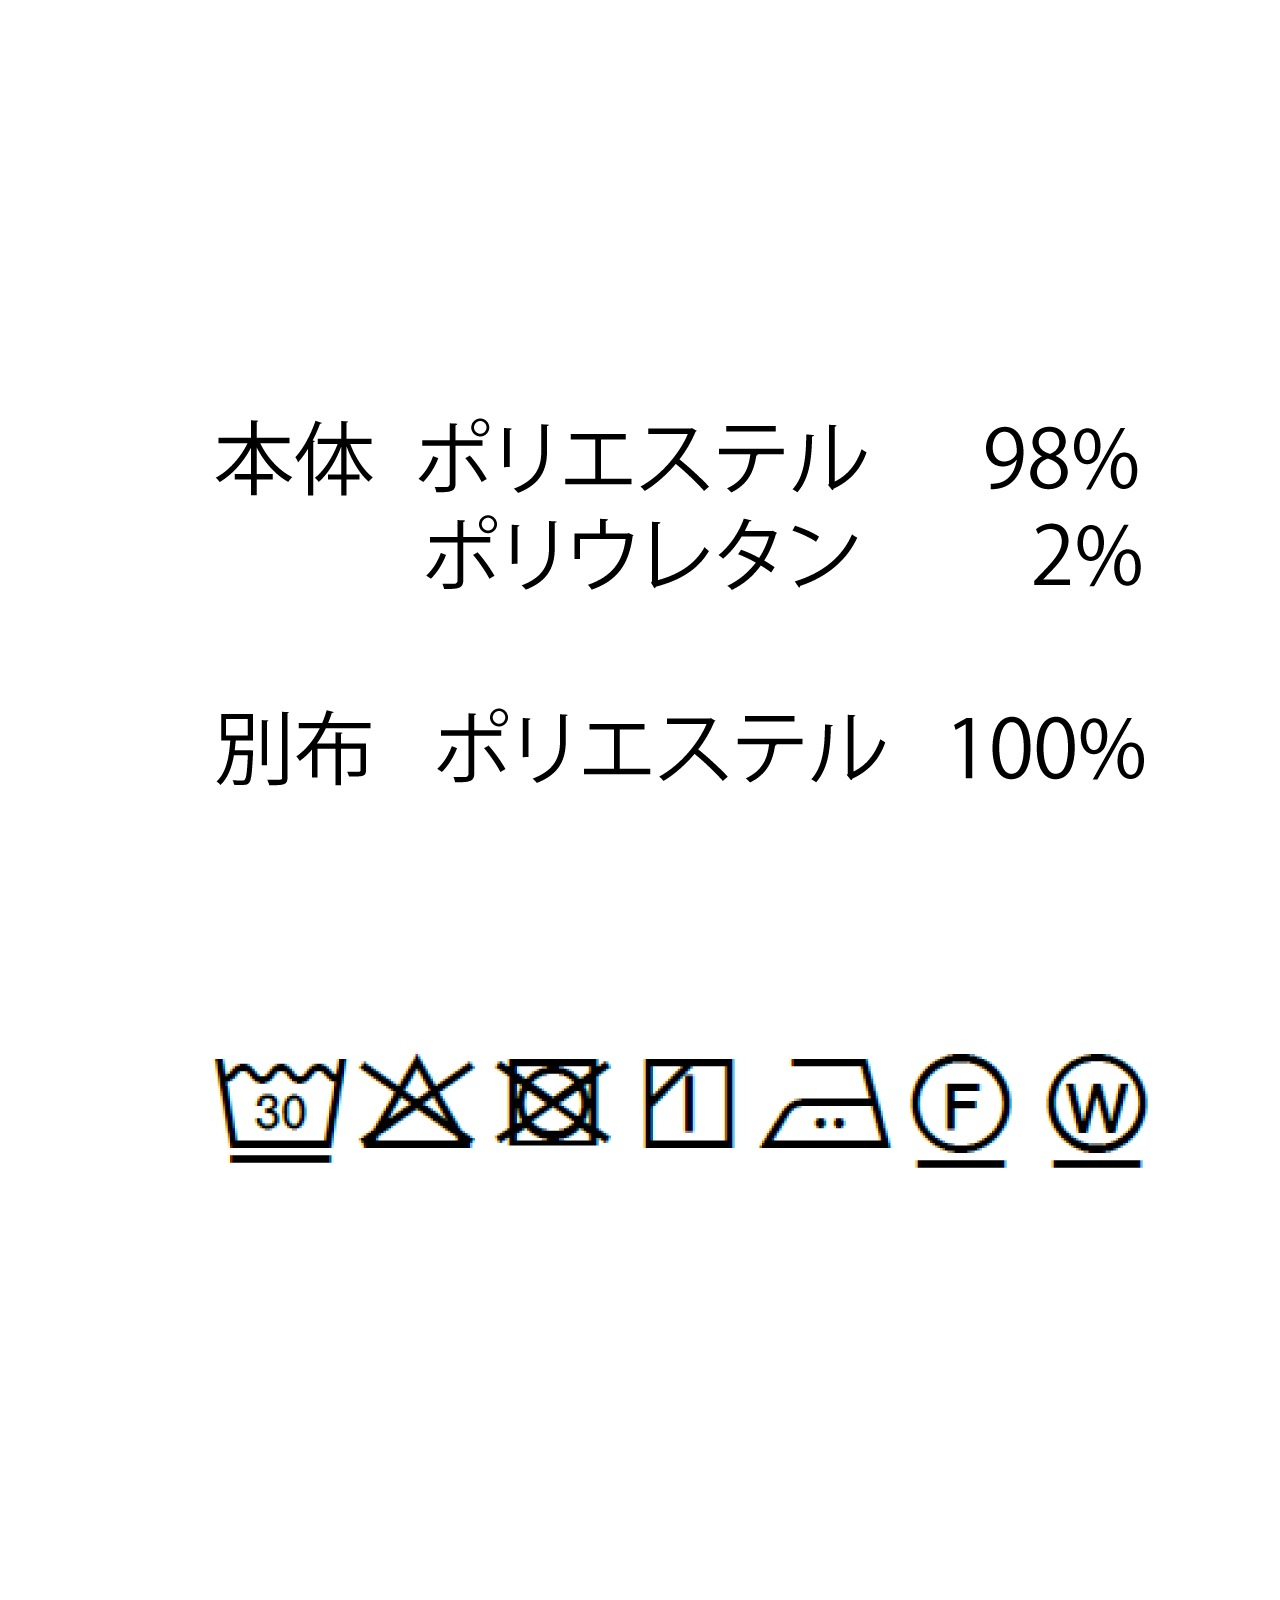Screen dimensions: 1280x1600
Task: Click the 別布 label text
Action: click(294, 750)
